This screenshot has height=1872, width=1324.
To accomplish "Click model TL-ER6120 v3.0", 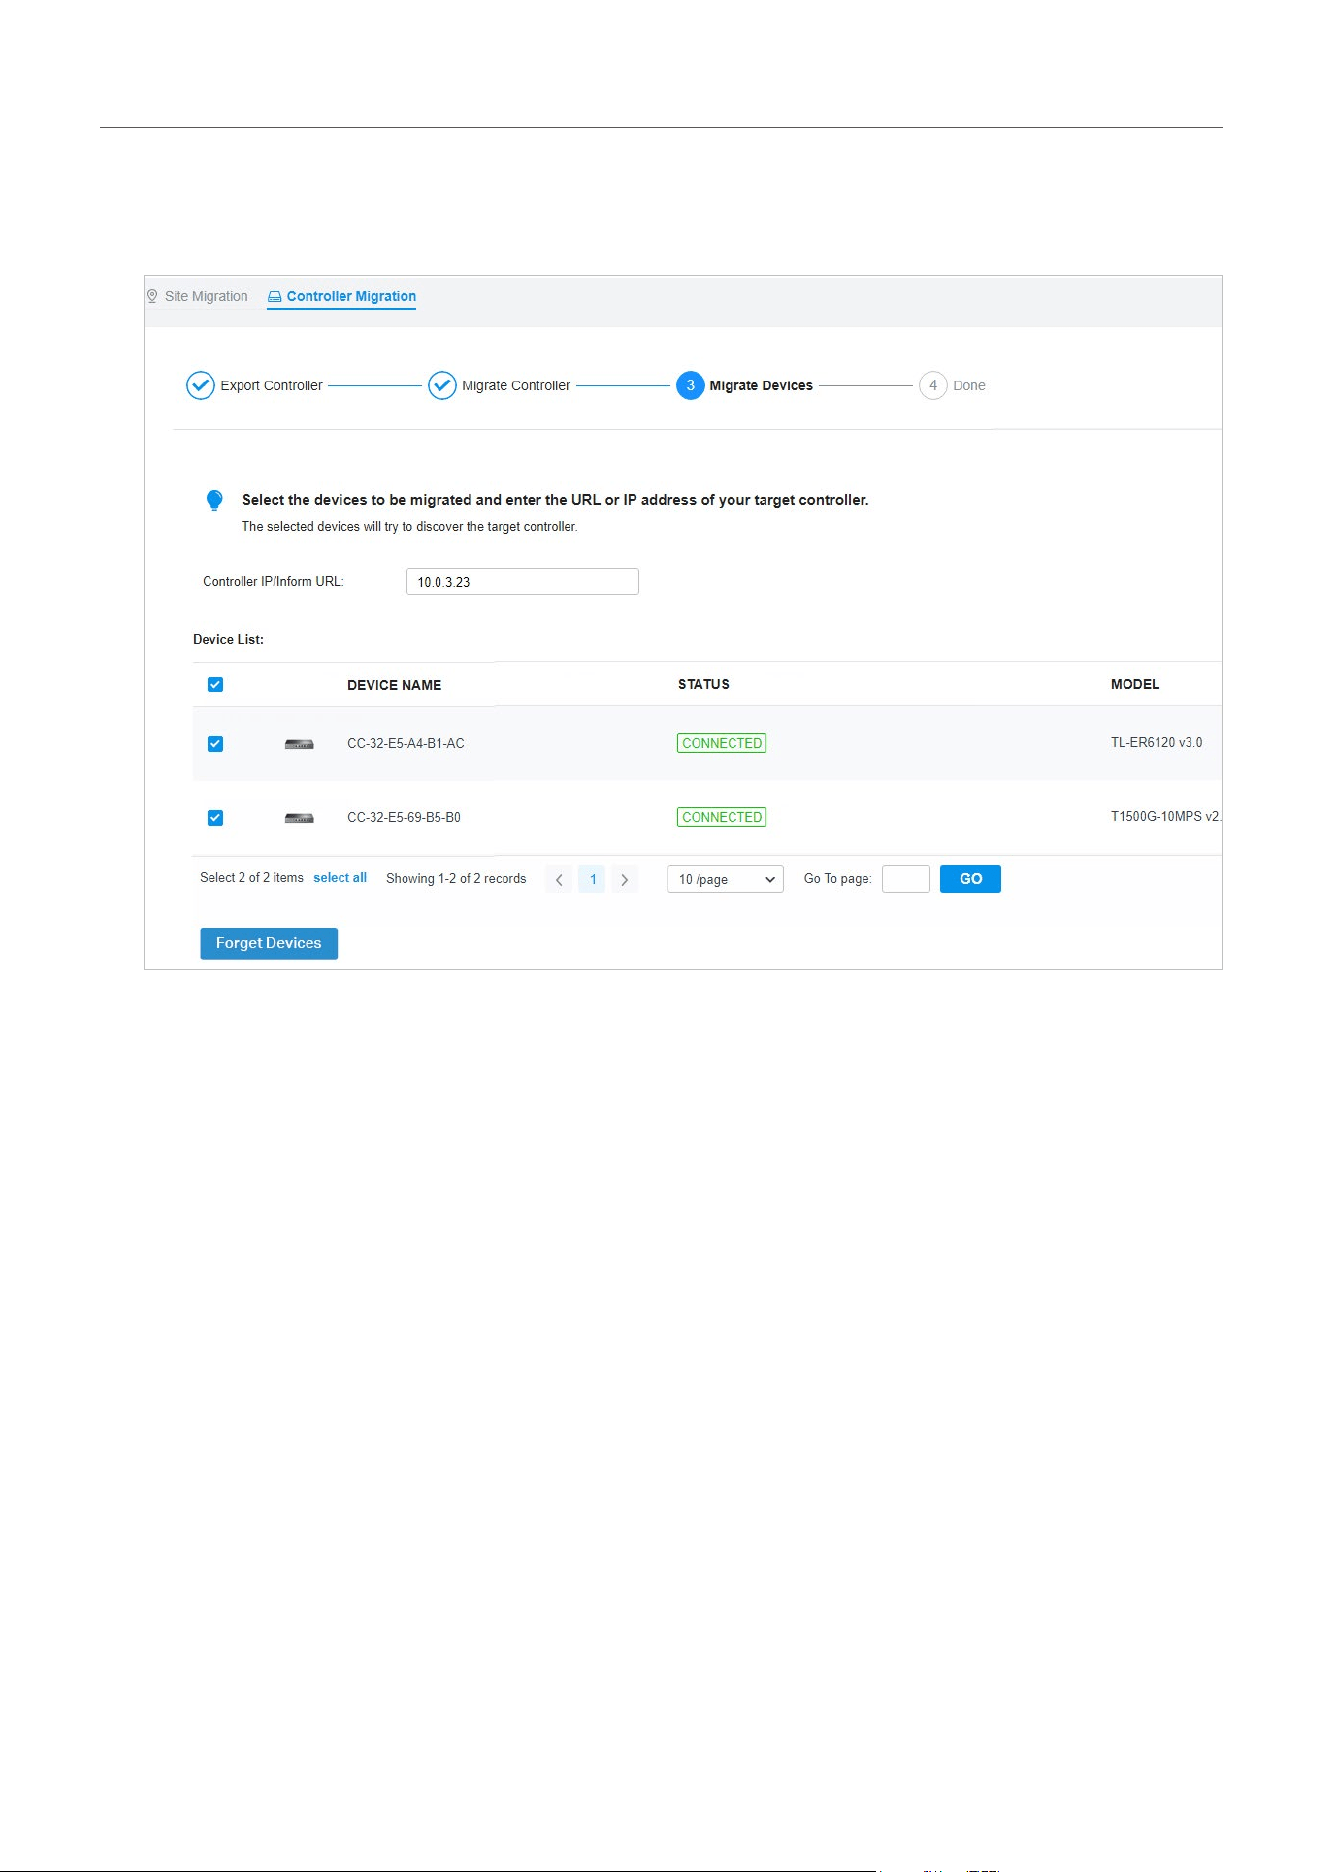I will 1156,742.
